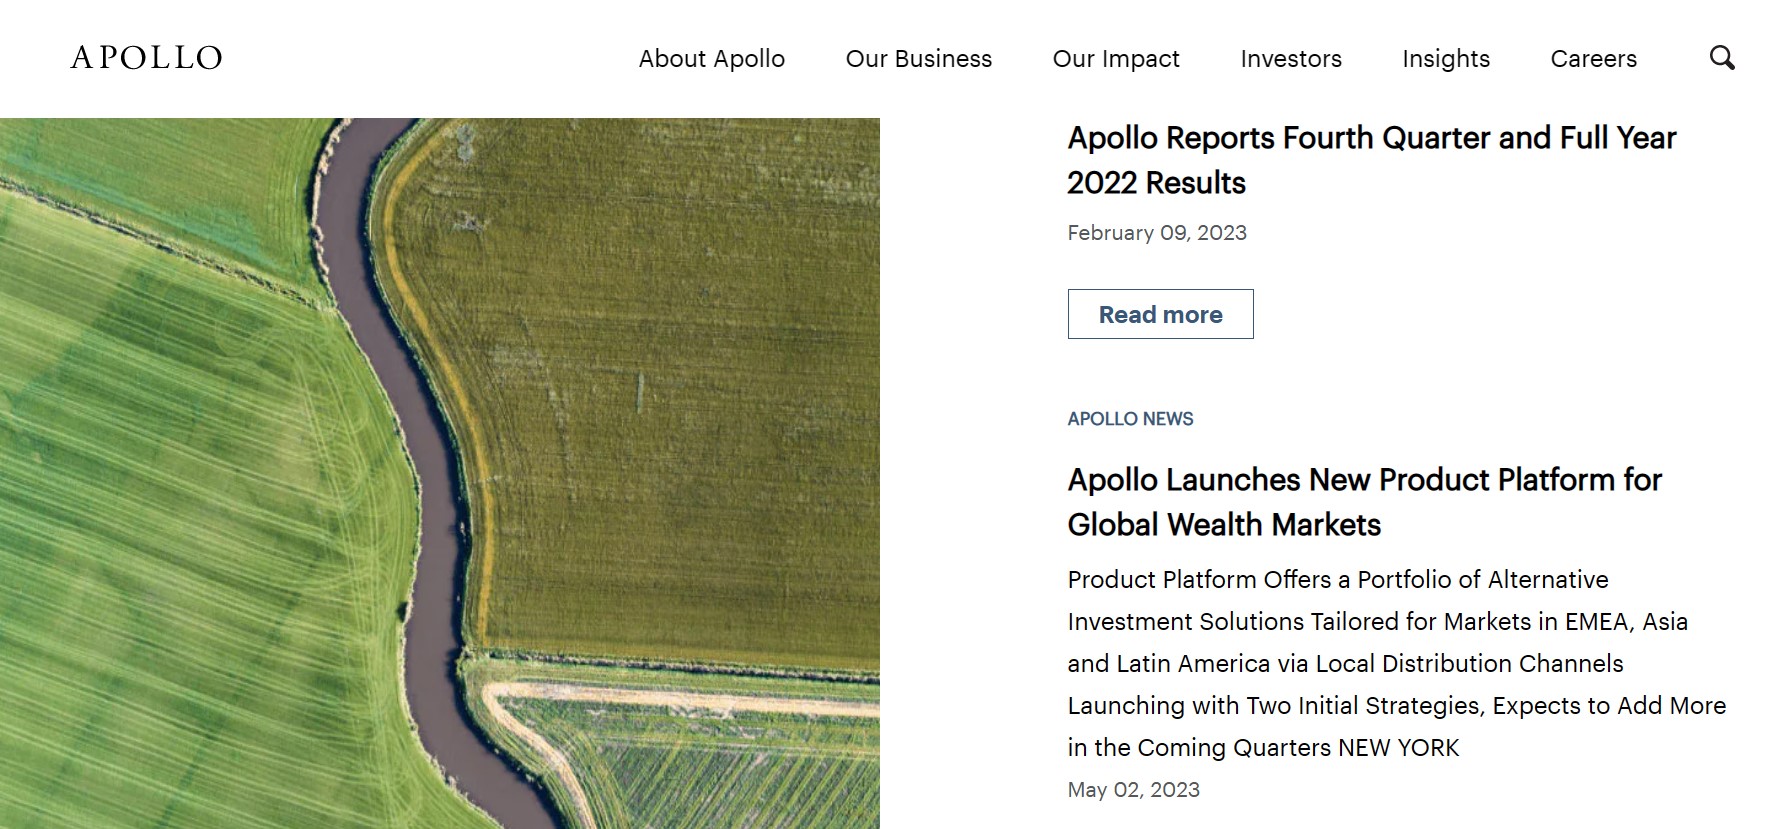Click the Product Platform Offers description paragraph
Viewport: 1780px width, 829px height.
click(x=1395, y=663)
